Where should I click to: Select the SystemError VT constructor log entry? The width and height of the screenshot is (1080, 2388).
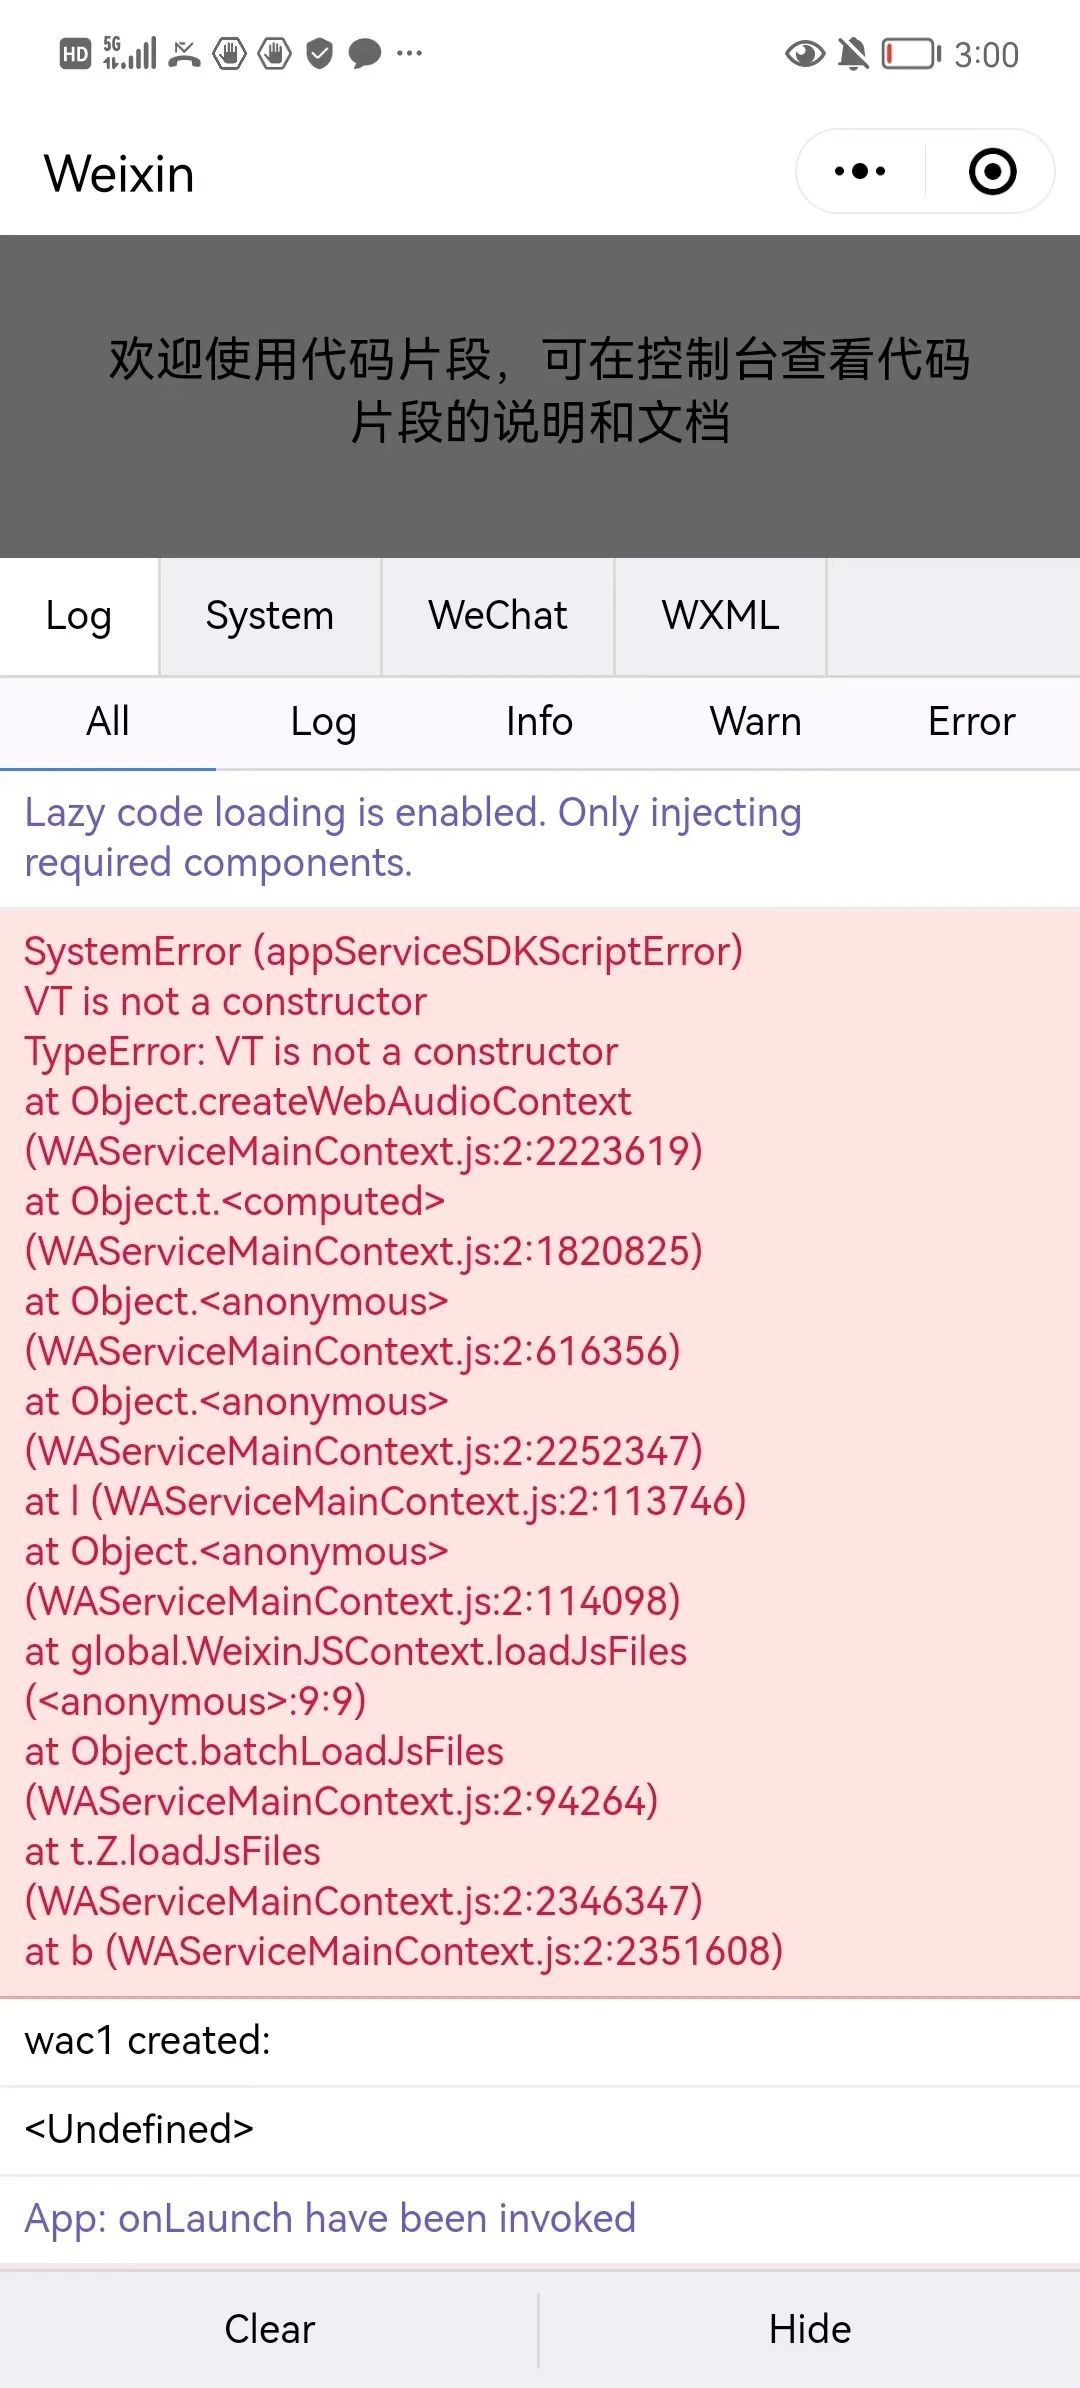click(540, 1452)
